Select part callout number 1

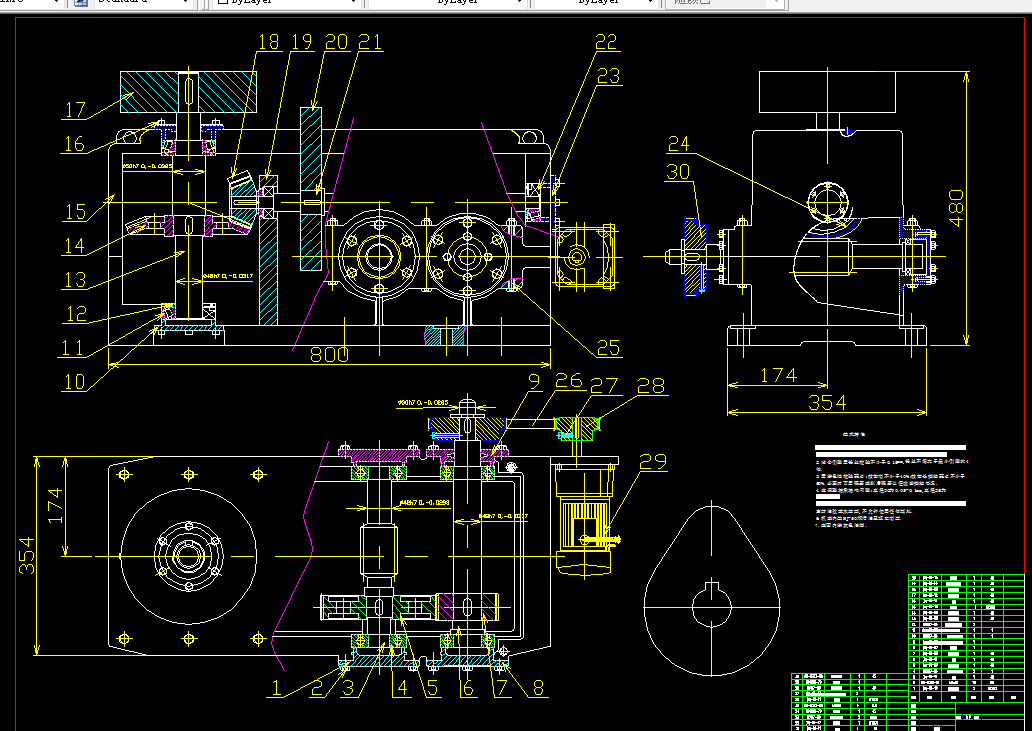(276, 688)
